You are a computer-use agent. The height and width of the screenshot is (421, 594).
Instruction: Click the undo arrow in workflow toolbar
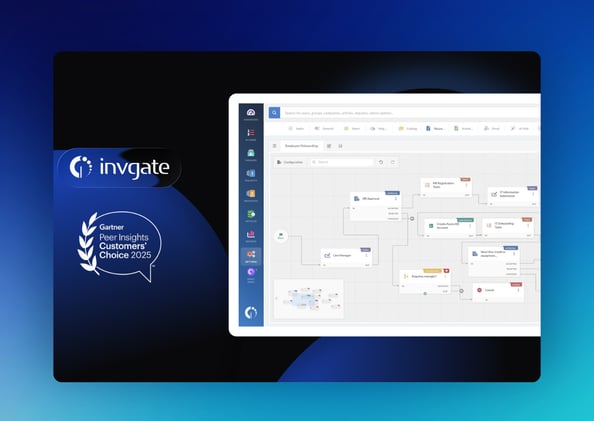(x=381, y=162)
